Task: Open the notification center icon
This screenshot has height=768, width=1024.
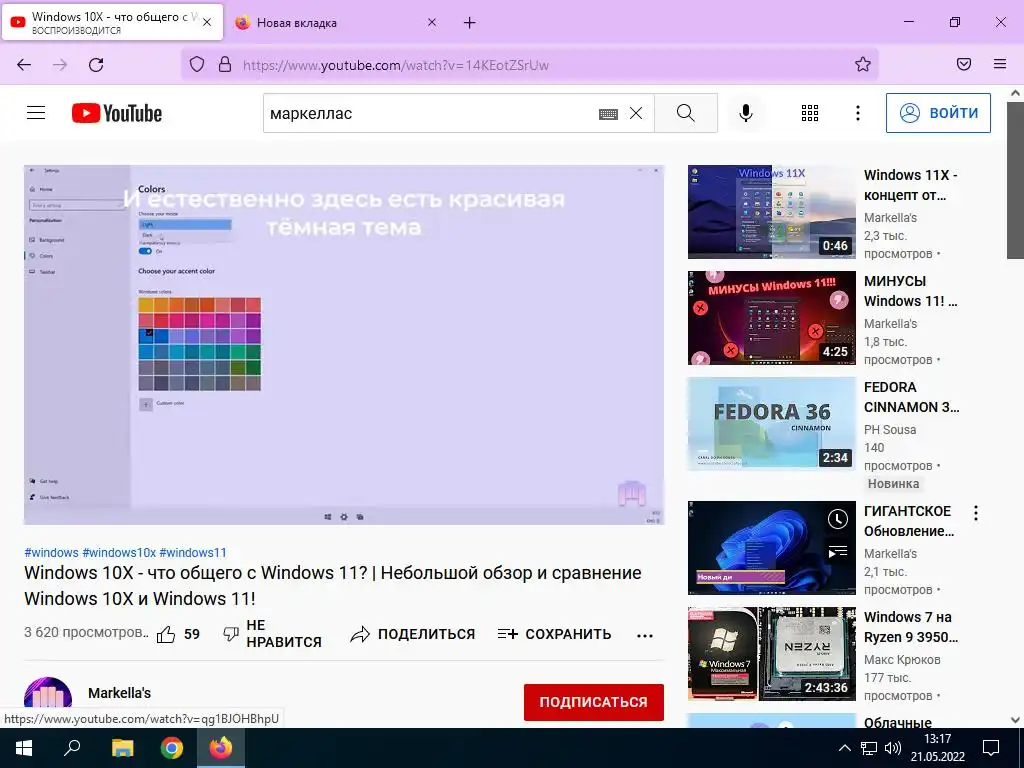Action: pos(991,748)
